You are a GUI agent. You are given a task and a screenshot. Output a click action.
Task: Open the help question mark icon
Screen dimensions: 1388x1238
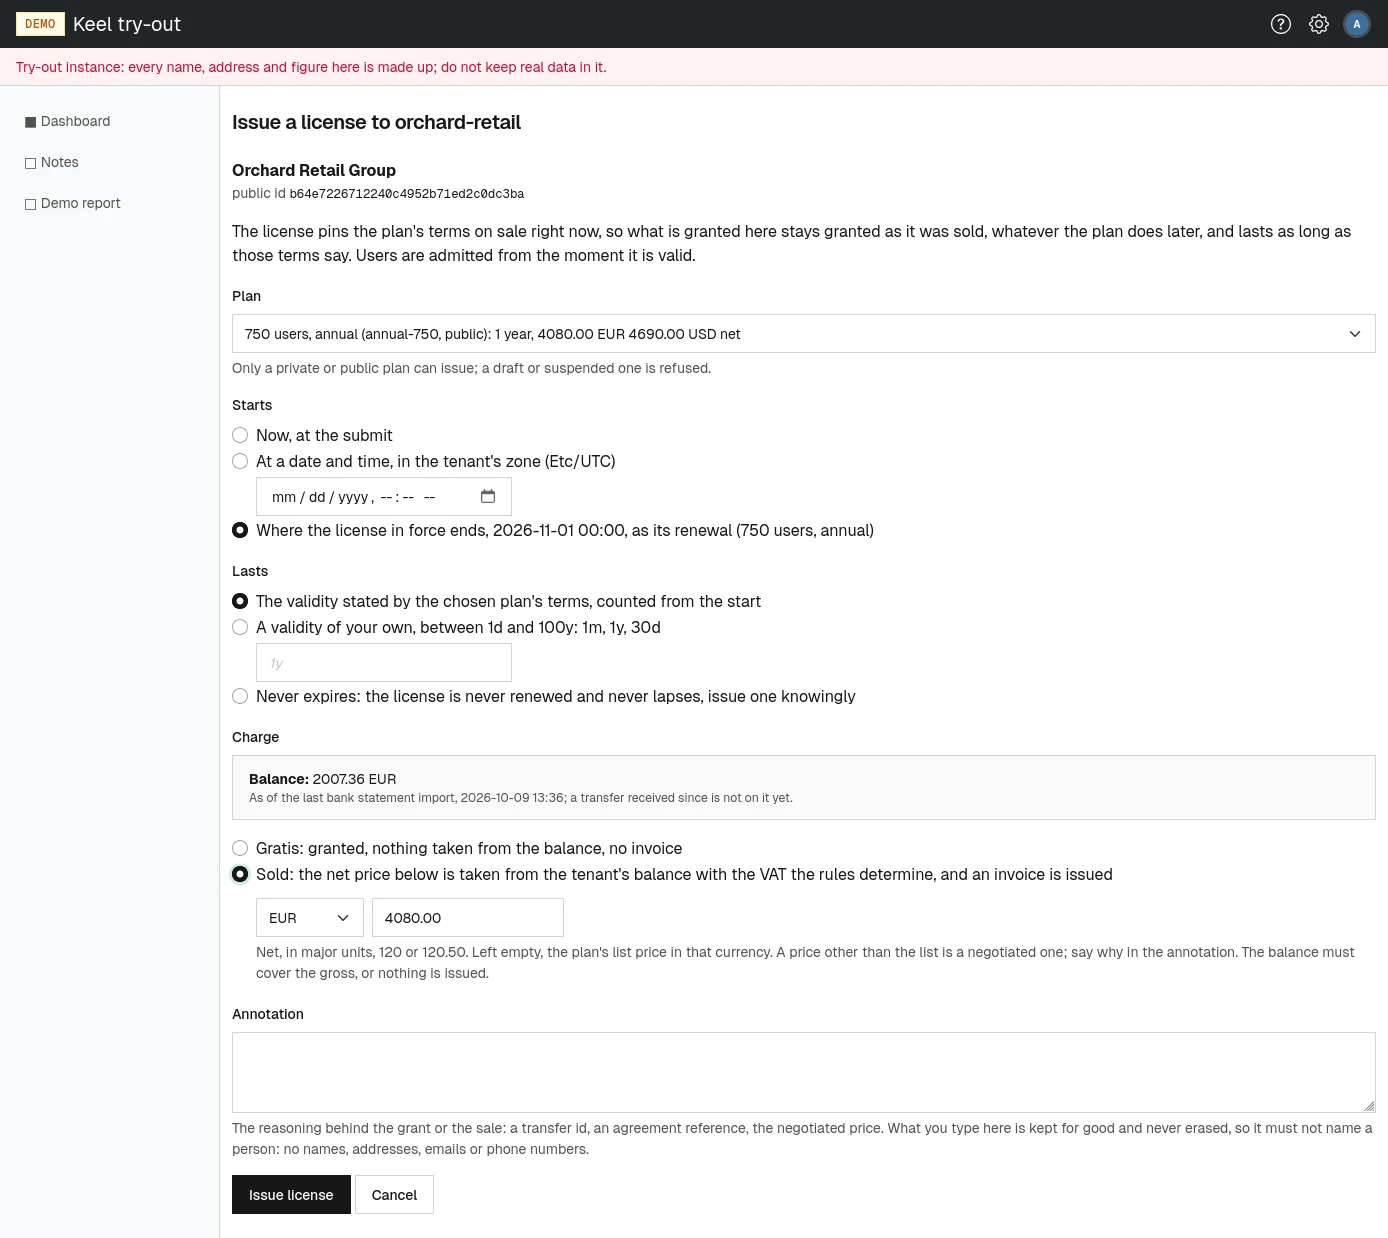[1280, 24]
